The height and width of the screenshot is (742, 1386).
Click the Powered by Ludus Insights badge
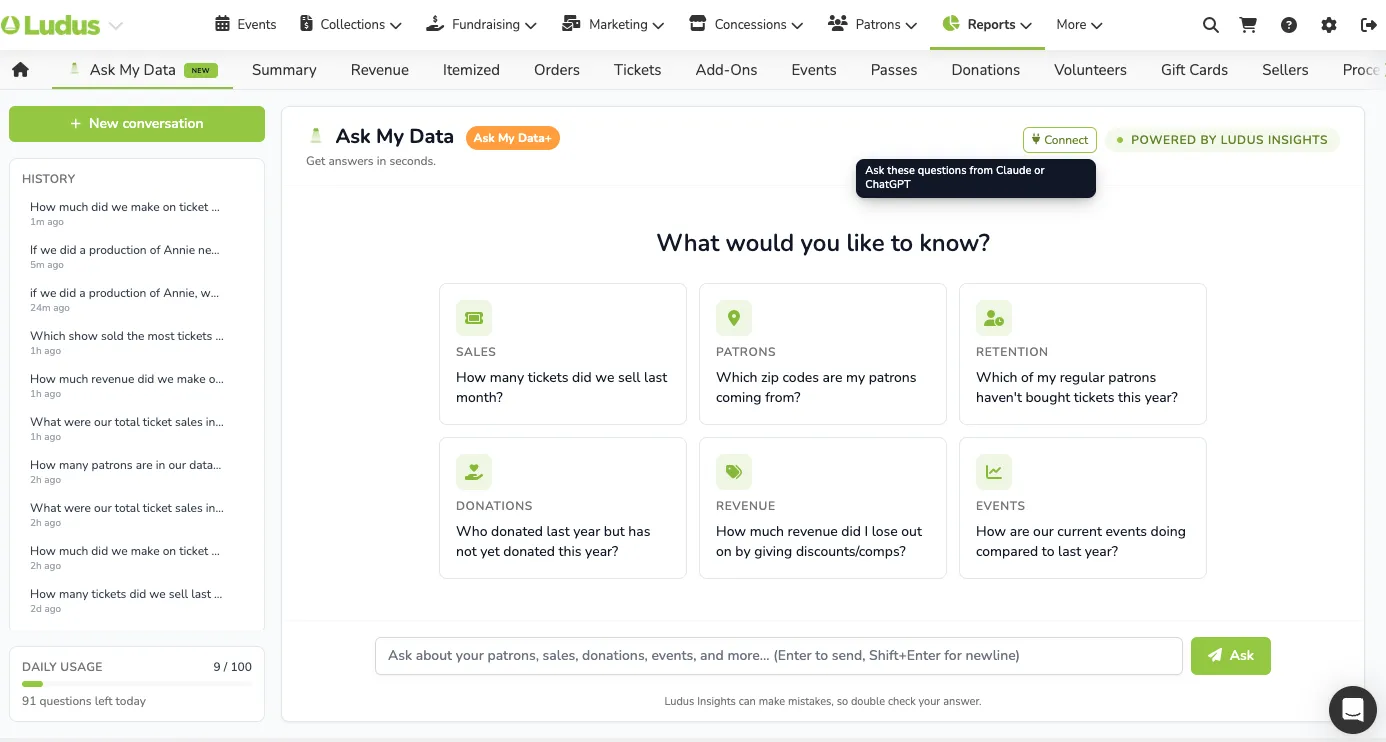point(1222,140)
